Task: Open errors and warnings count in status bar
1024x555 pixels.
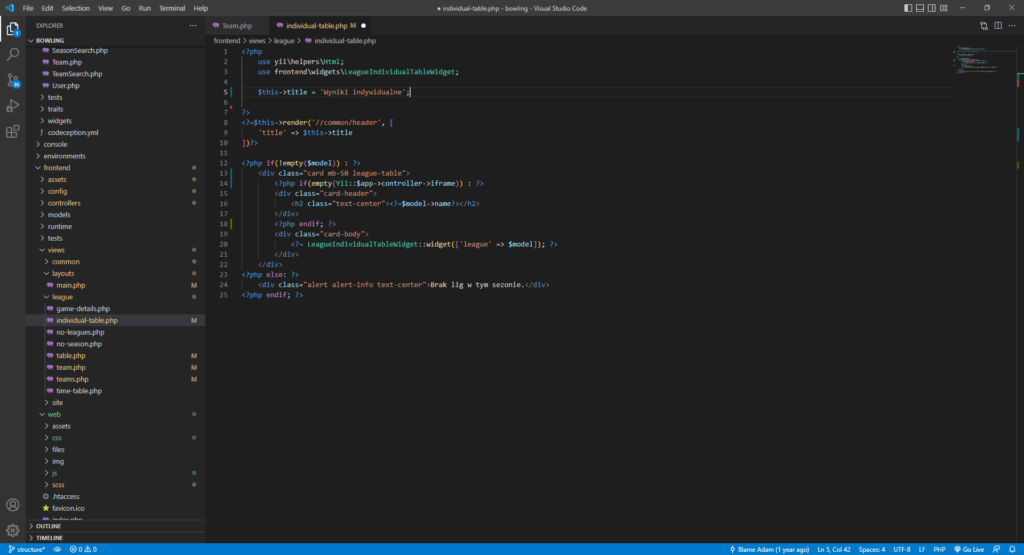Action: click(83, 549)
